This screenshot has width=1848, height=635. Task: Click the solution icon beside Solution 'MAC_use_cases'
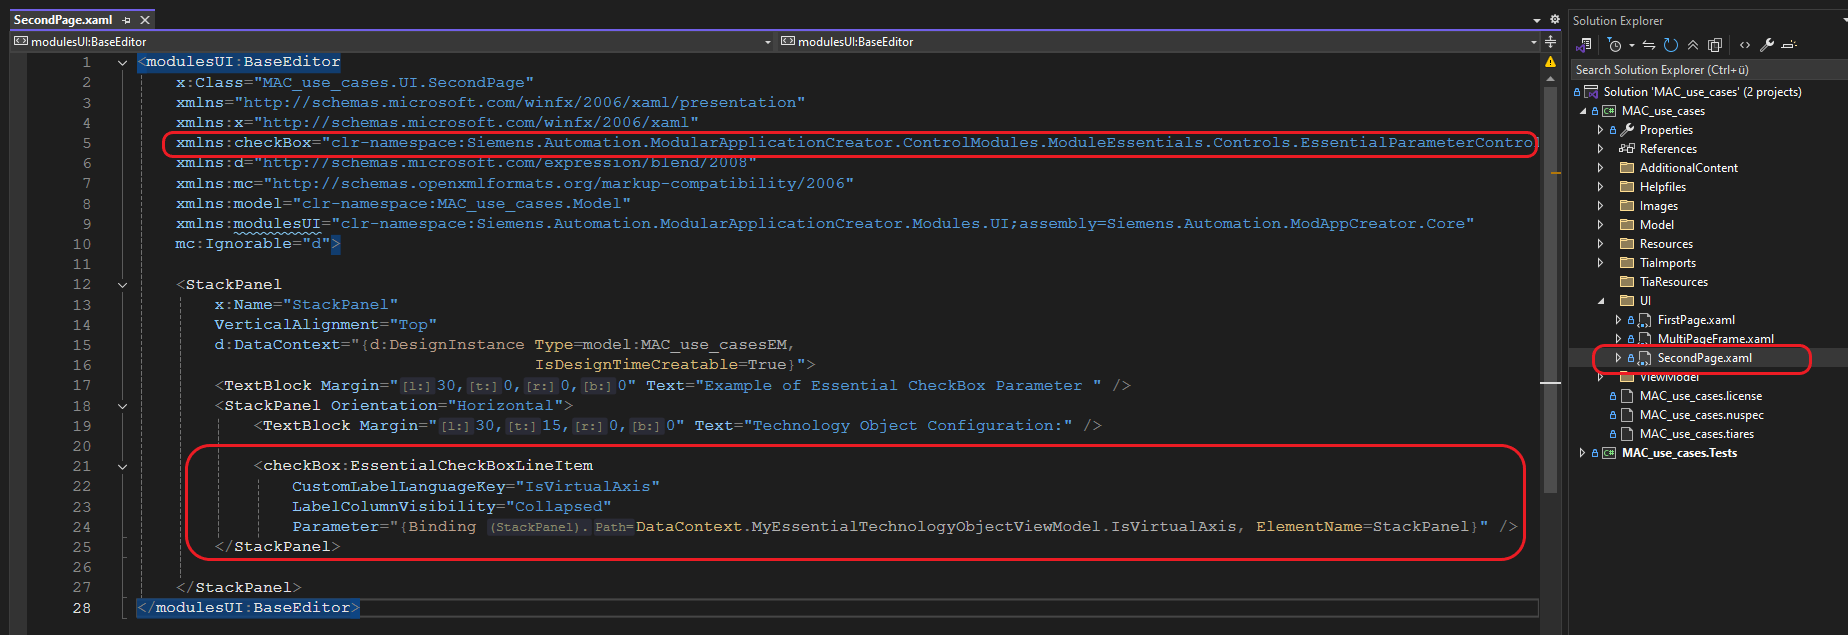1591,92
